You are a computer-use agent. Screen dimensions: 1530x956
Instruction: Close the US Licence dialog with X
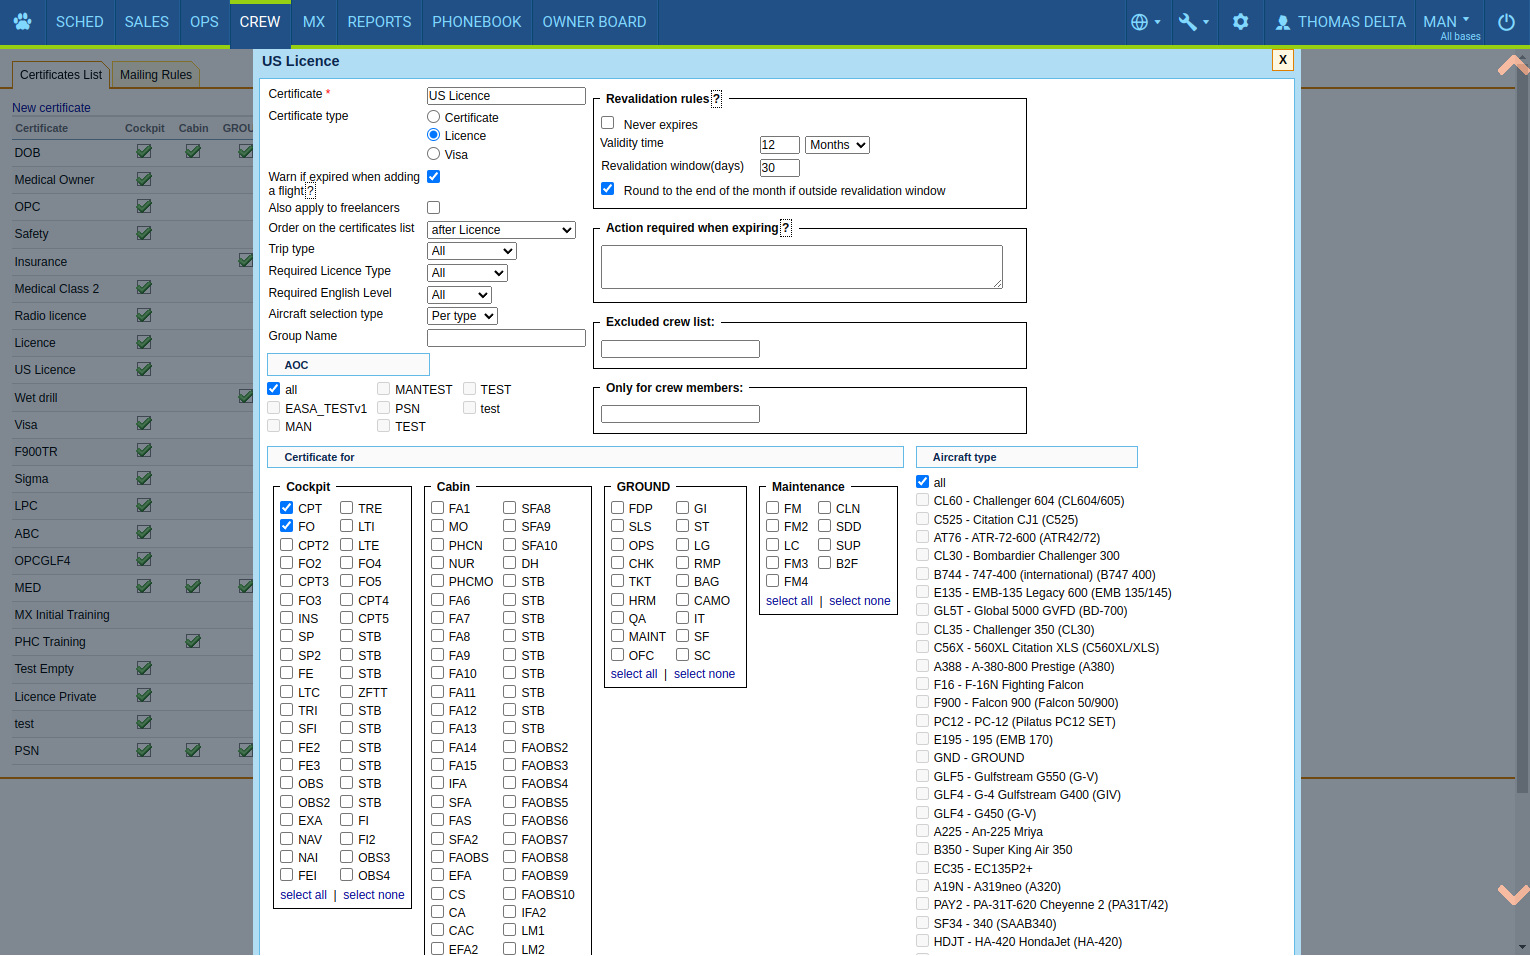click(1282, 60)
